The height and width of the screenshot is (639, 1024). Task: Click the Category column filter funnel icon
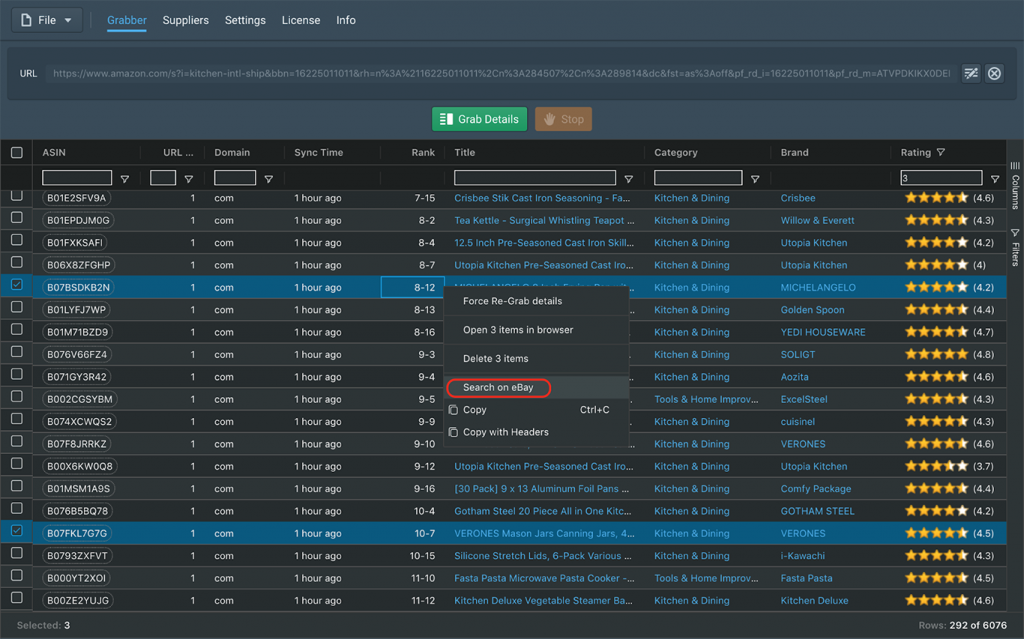(755, 179)
